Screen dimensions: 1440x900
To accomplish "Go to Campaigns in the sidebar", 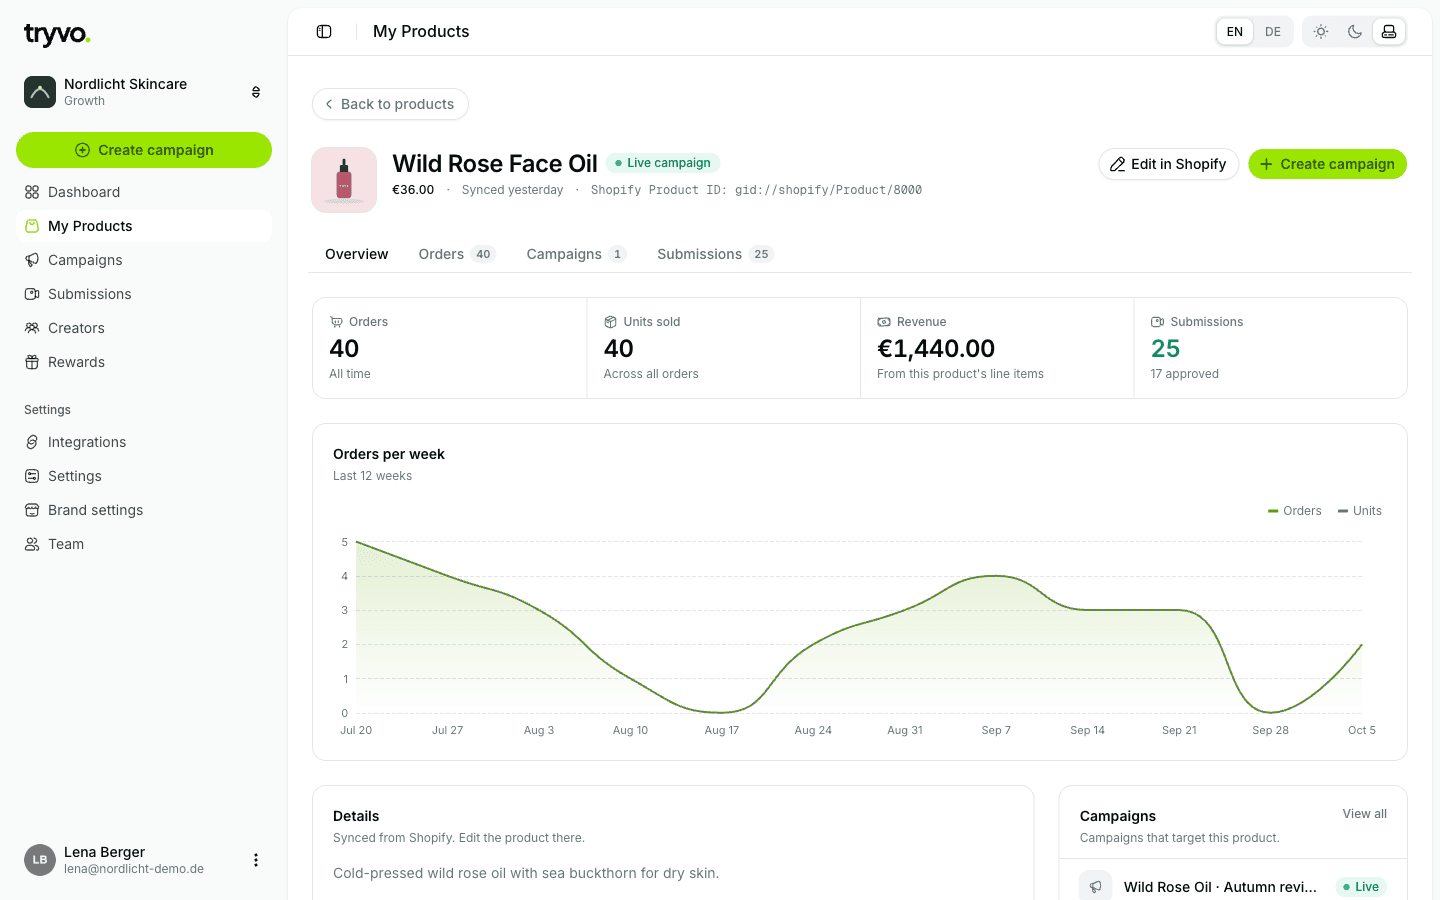I will tap(144, 260).
